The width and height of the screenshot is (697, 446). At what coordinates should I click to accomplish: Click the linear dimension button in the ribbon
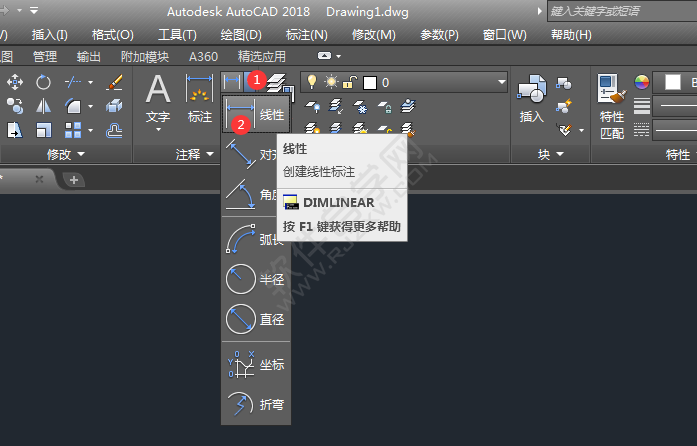[232, 82]
